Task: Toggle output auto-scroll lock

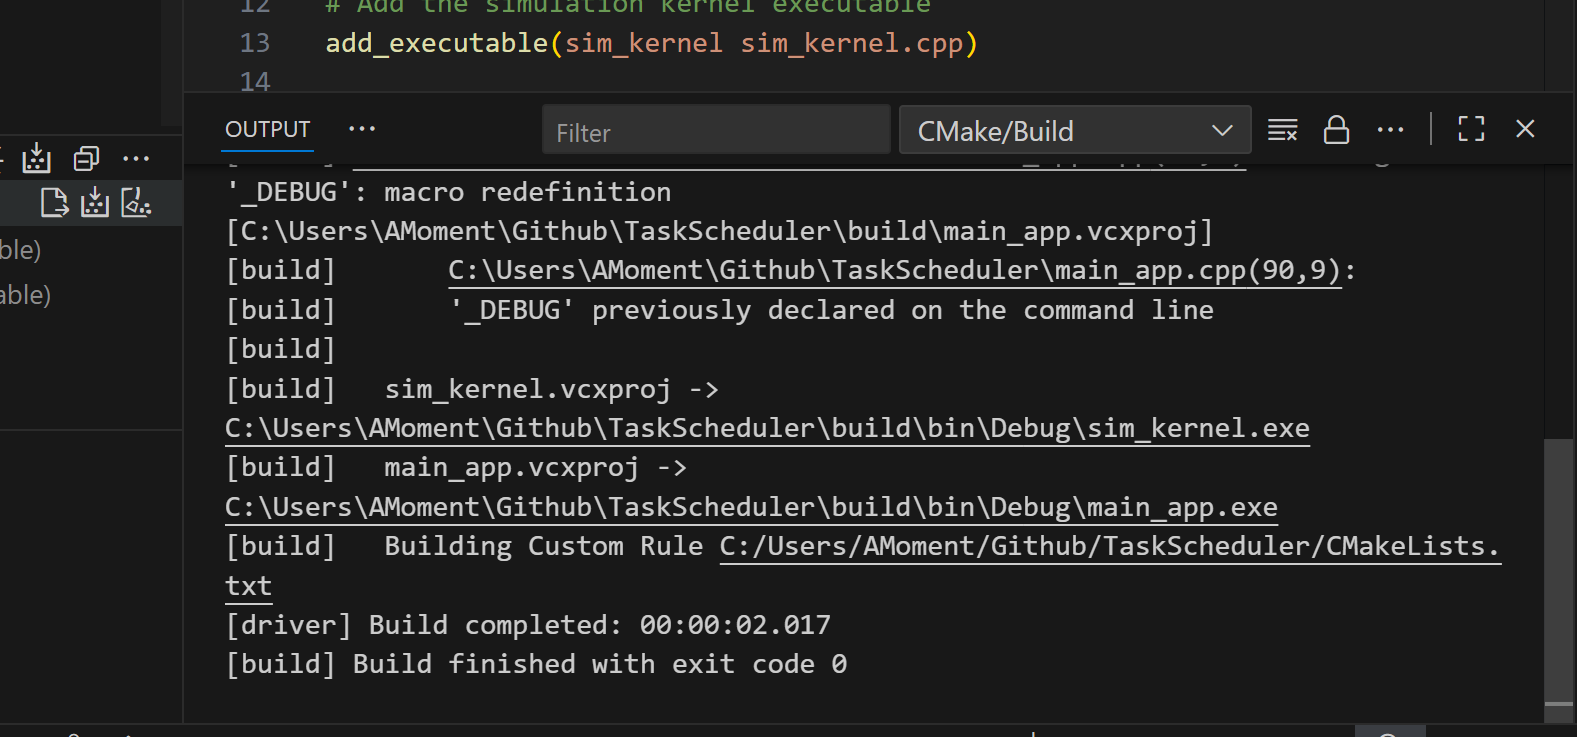Action: tap(1336, 130)
